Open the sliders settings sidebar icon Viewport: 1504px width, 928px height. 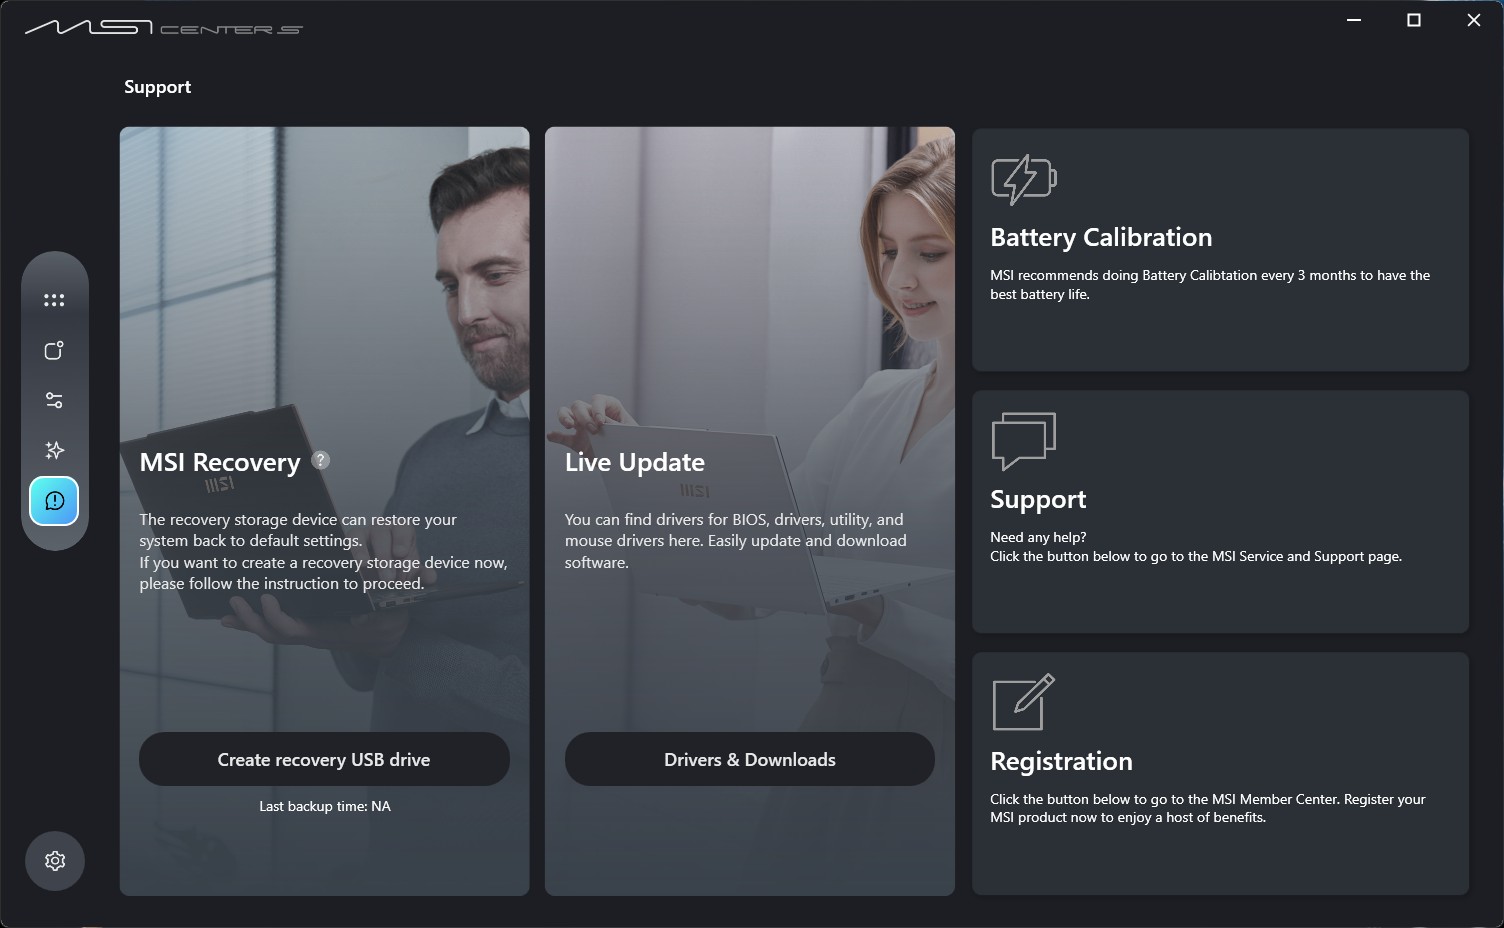pyautogui.click(x=54, y=400)
